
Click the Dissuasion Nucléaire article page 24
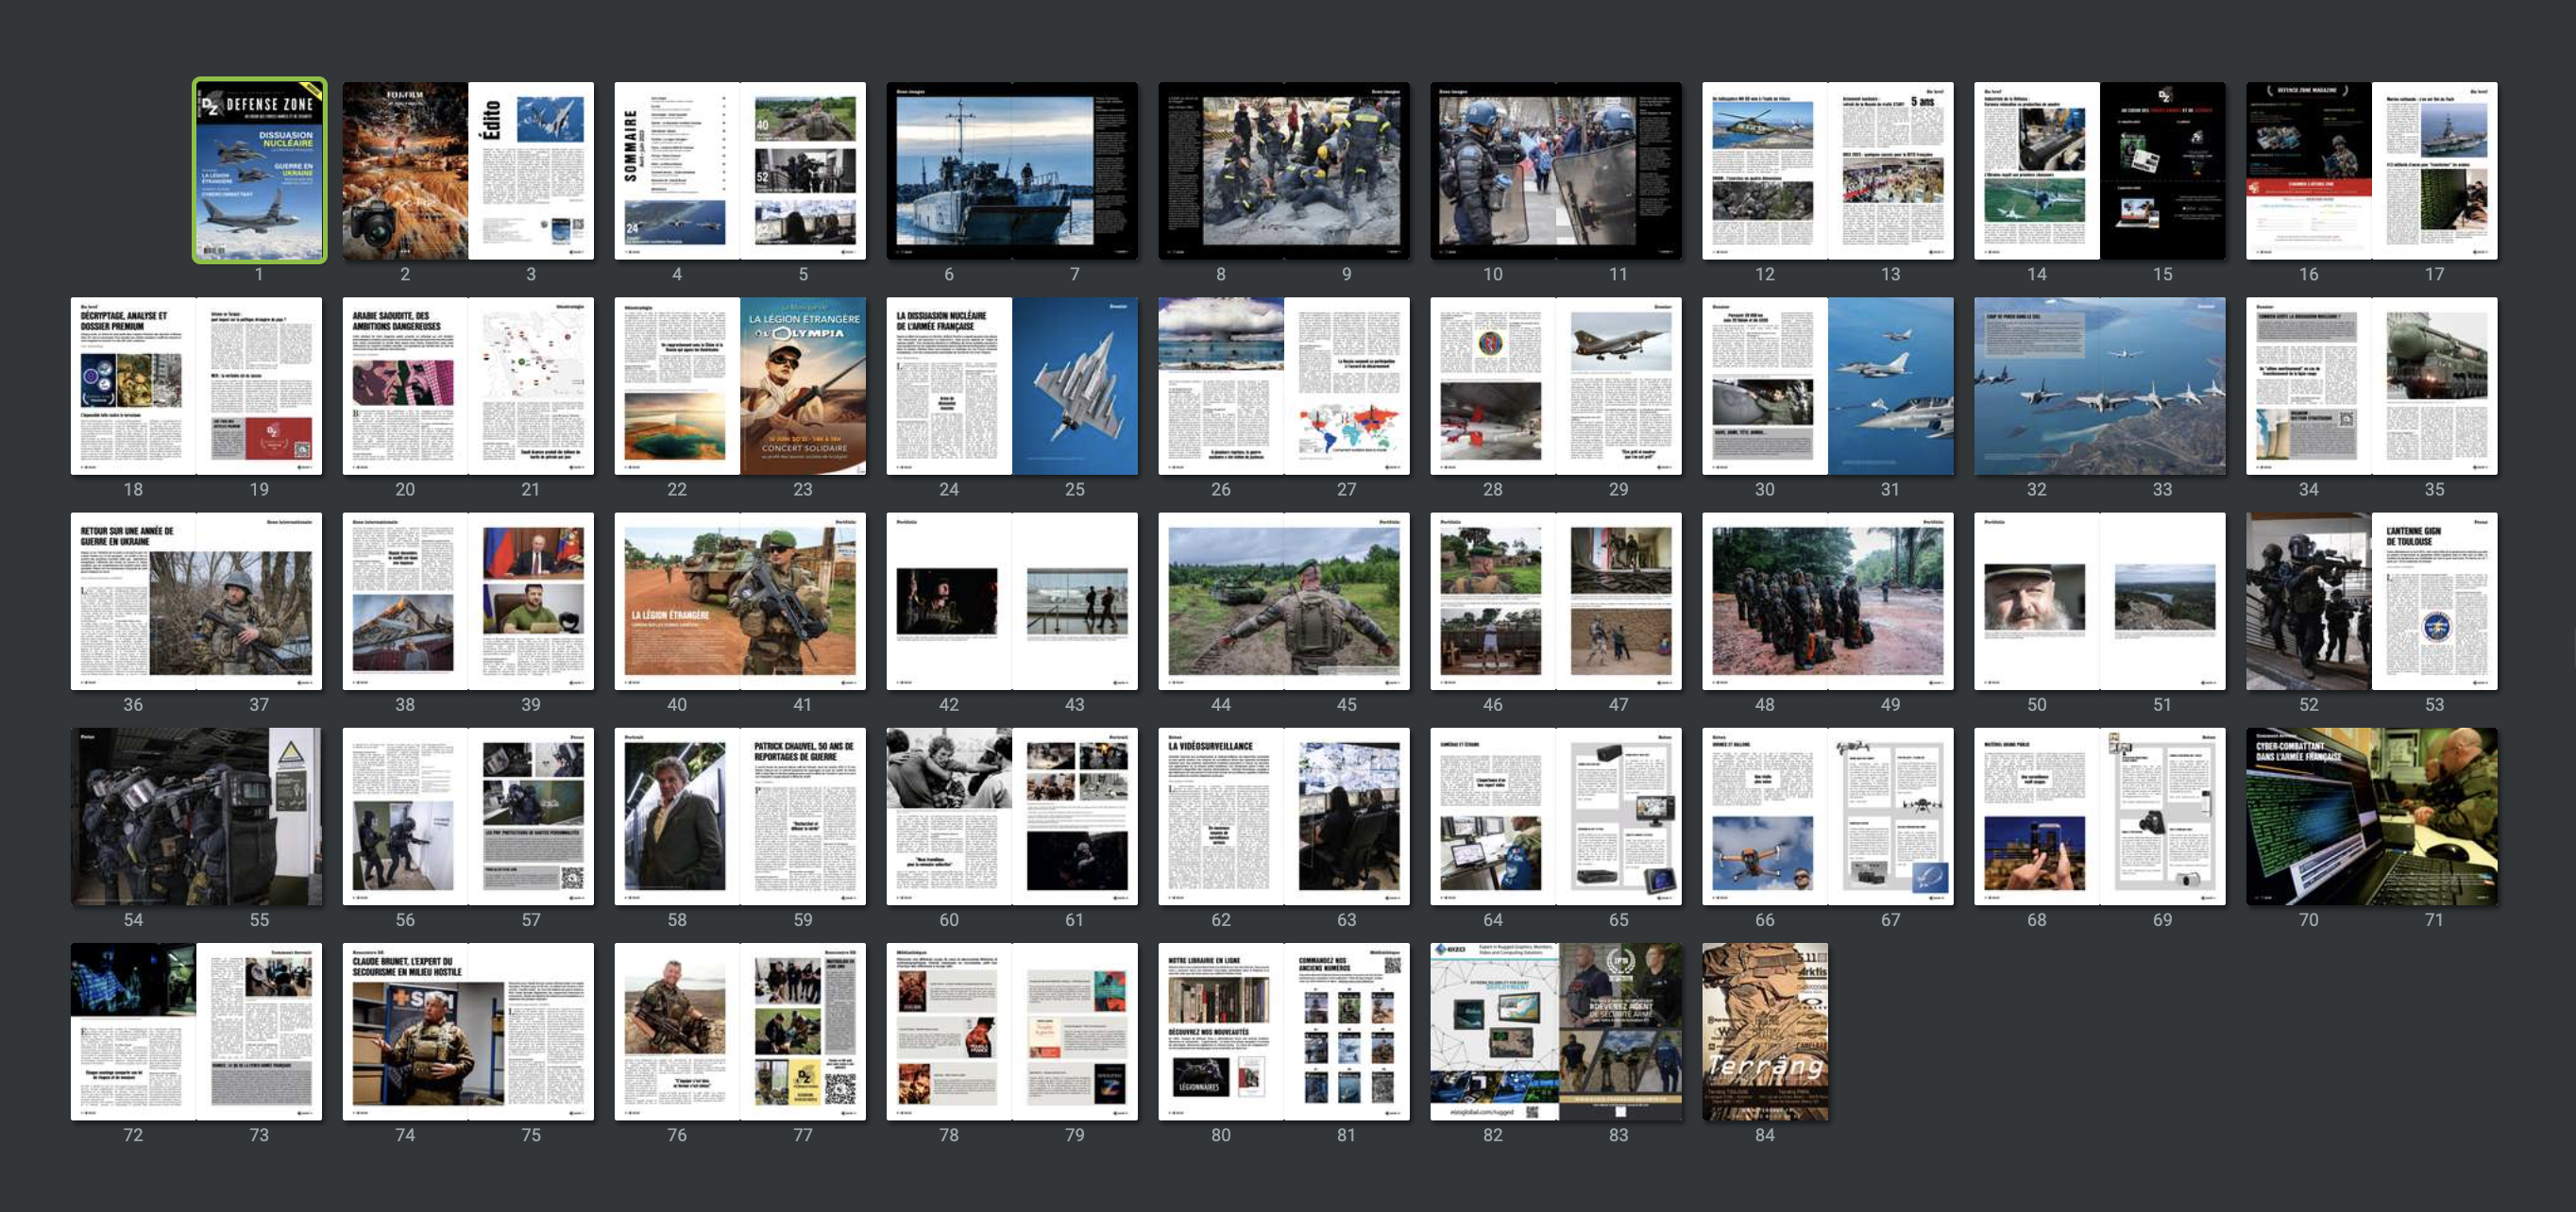point(949,386)
